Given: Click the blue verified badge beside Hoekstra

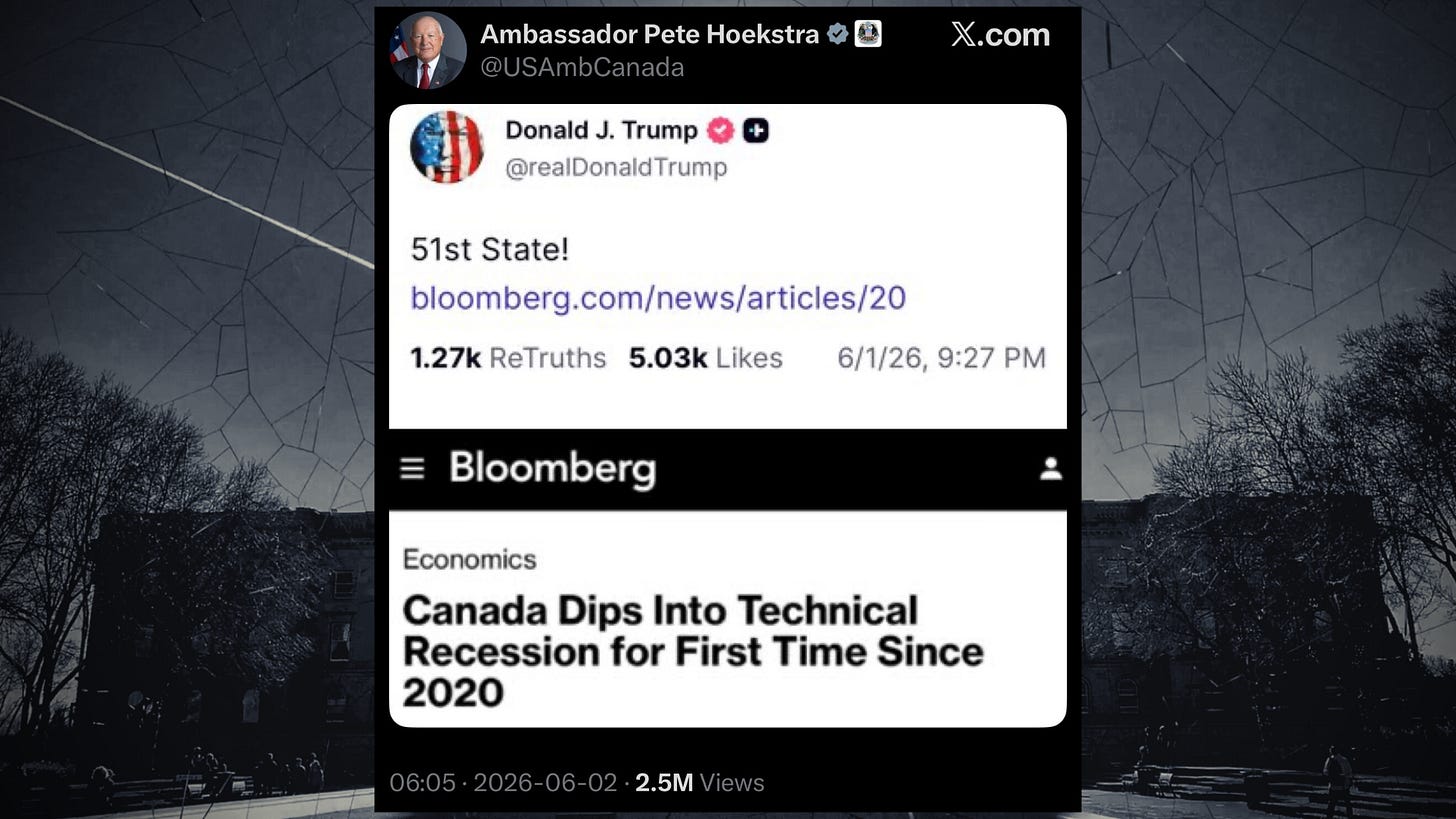Looking at the screenshot, I should 838,35.
